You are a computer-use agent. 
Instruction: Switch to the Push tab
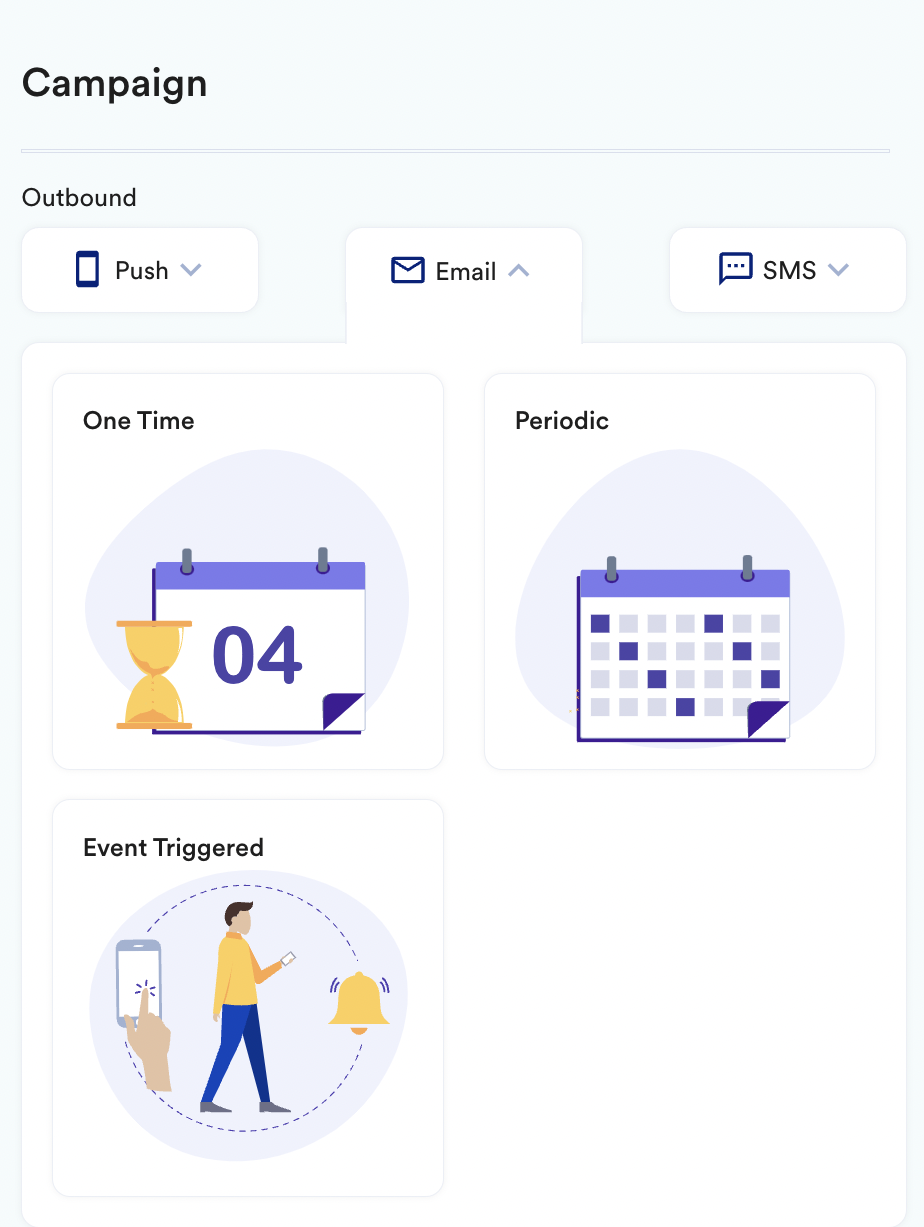(x=140, y=270)
